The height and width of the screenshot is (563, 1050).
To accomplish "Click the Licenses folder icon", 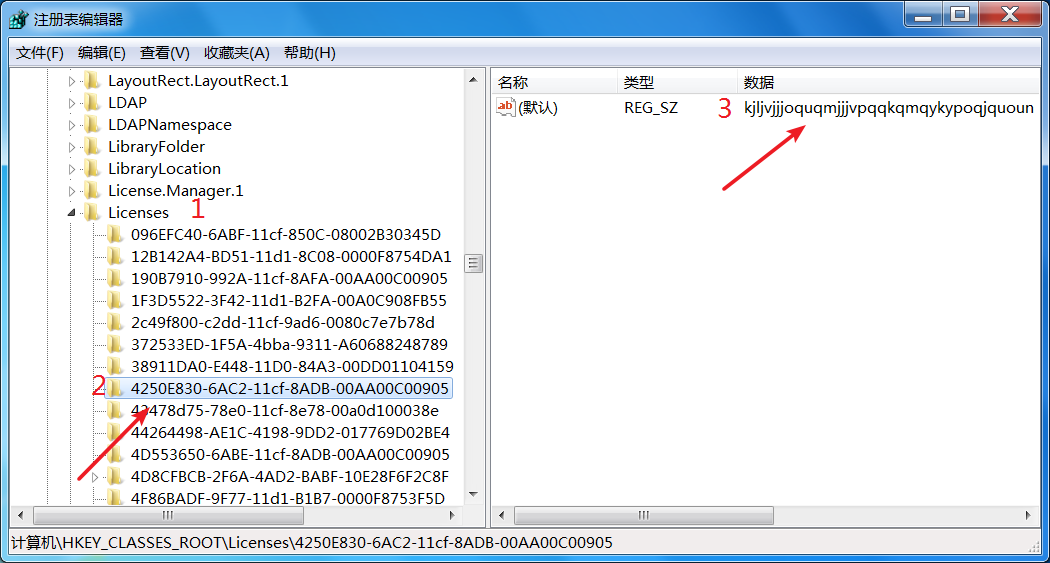I will pos(92,212).
